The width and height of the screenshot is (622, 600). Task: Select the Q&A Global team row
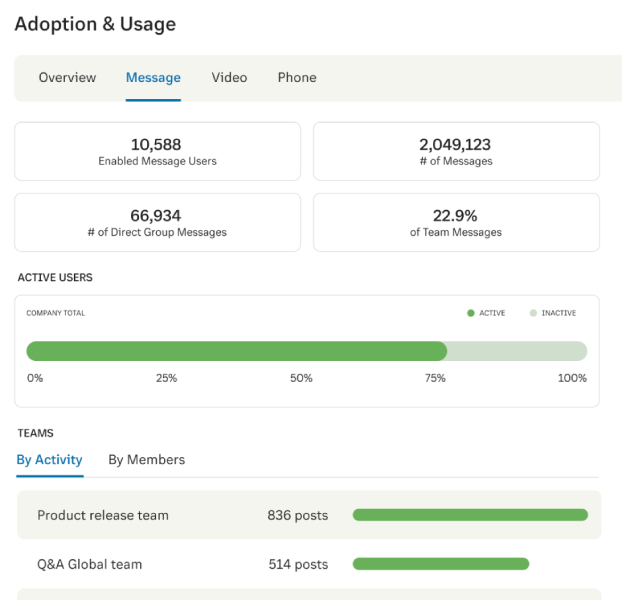click(309, 564)
